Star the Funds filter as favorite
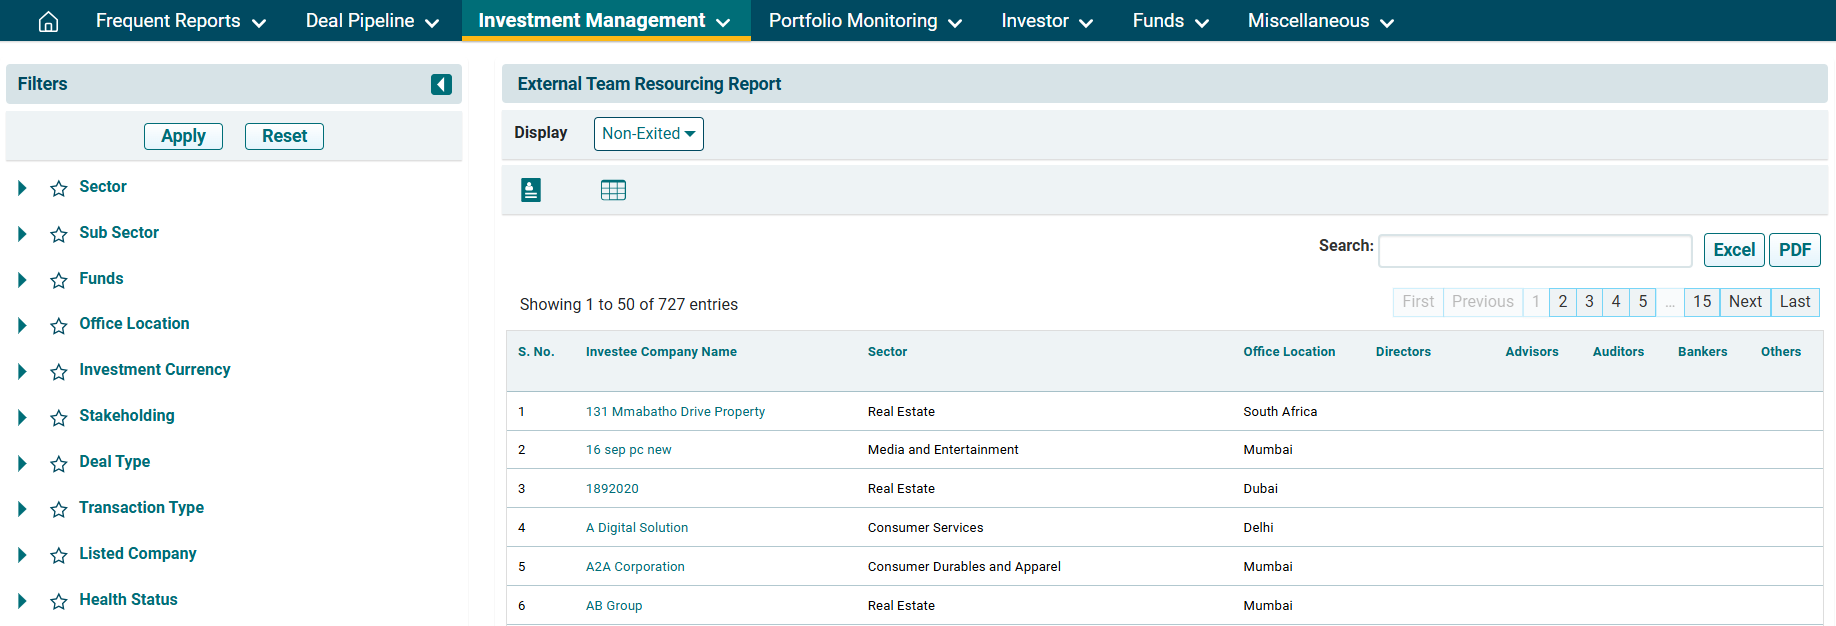Viewport: 1836px width, 626px height. (59, 280)
